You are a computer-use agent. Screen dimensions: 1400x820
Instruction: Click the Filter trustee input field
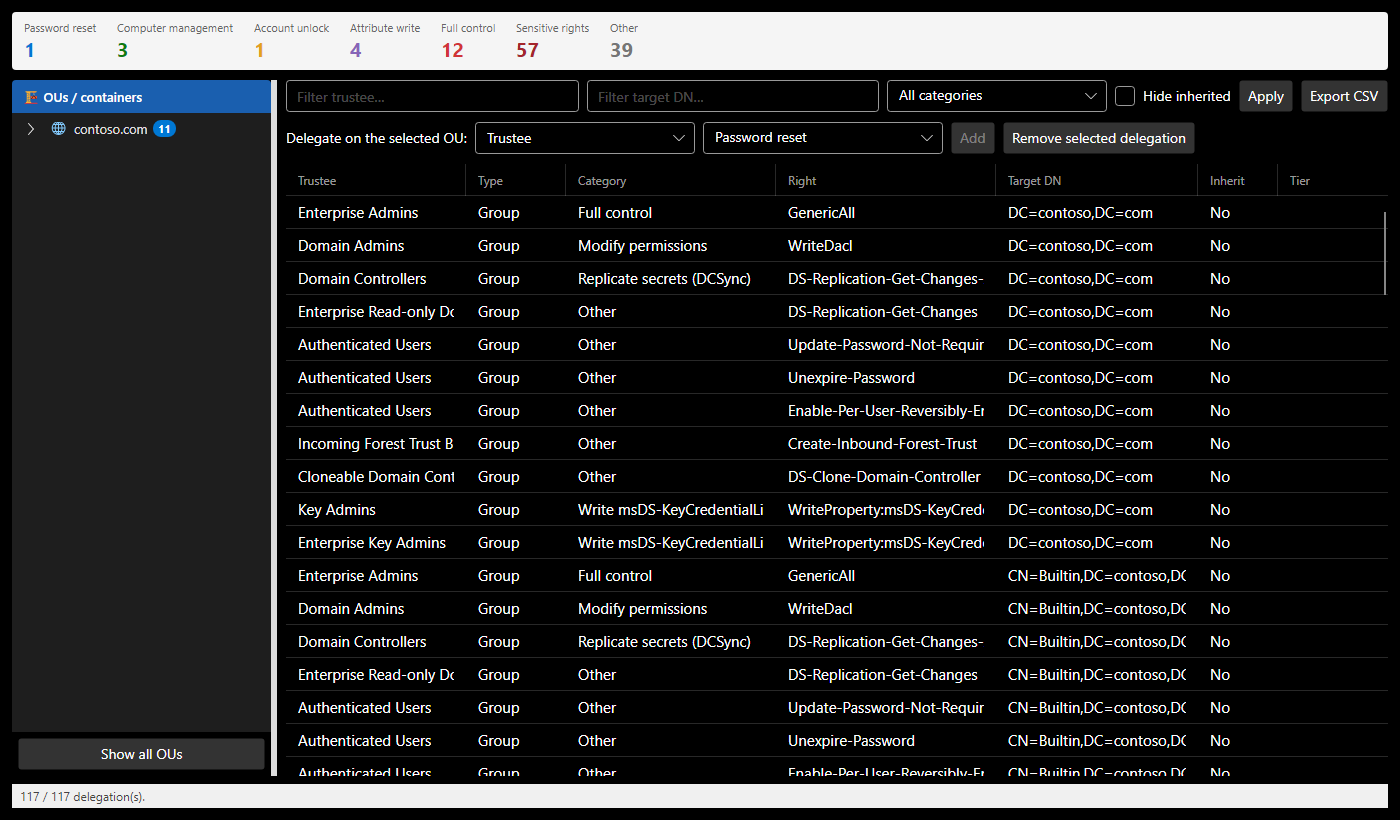432,96
